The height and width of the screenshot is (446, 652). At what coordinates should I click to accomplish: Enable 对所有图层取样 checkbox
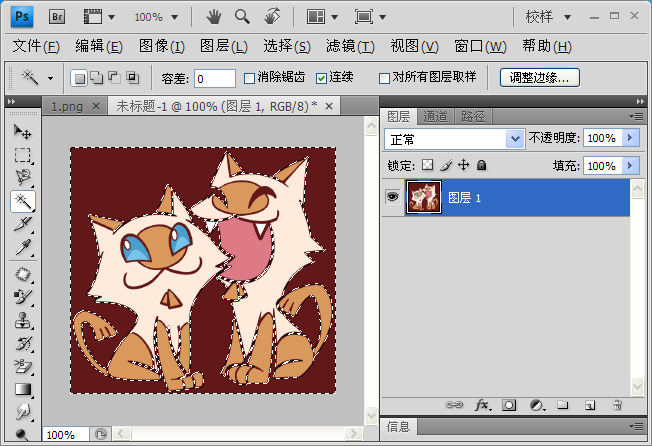point(384,78)
